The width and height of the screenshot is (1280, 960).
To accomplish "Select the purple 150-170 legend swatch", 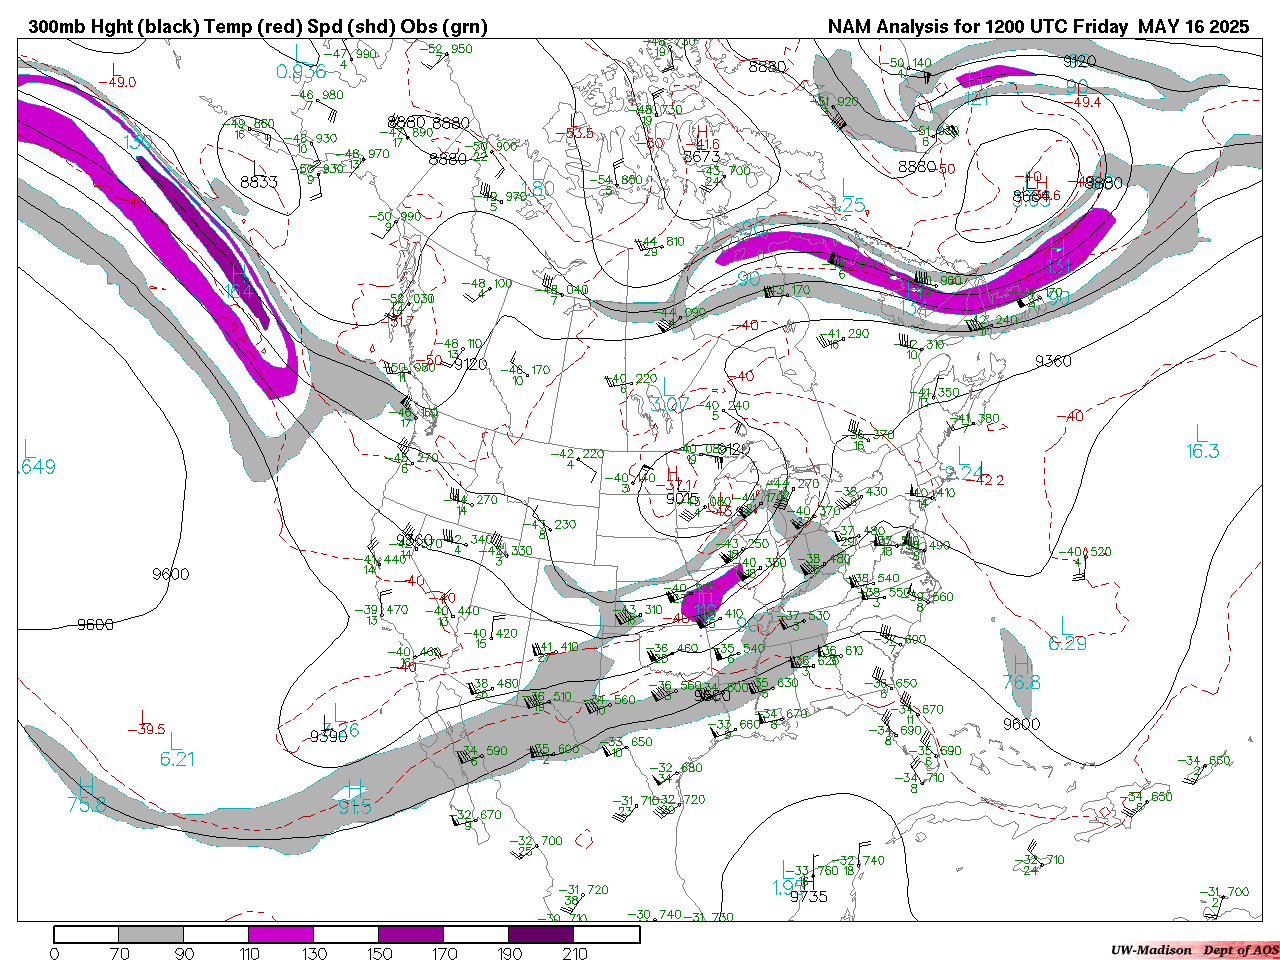I will point(411,935).
